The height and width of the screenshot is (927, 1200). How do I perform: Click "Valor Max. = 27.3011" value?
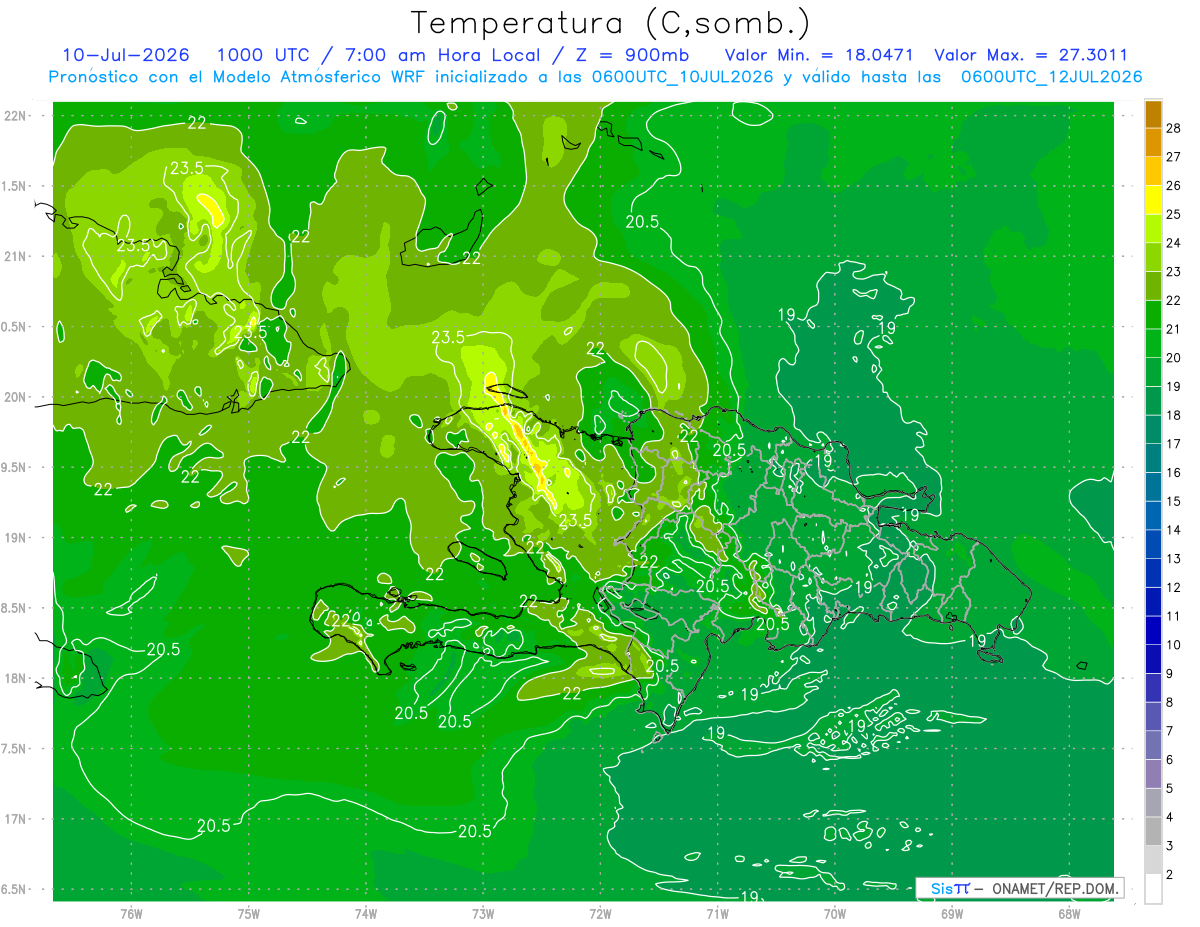pyautogui.click(x=1031, y=56)
